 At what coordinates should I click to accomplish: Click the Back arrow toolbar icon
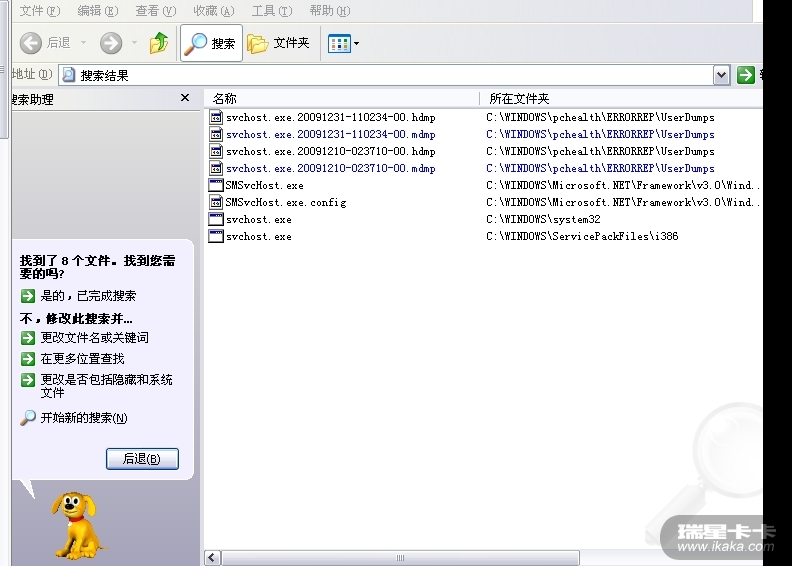pos(31,43)
